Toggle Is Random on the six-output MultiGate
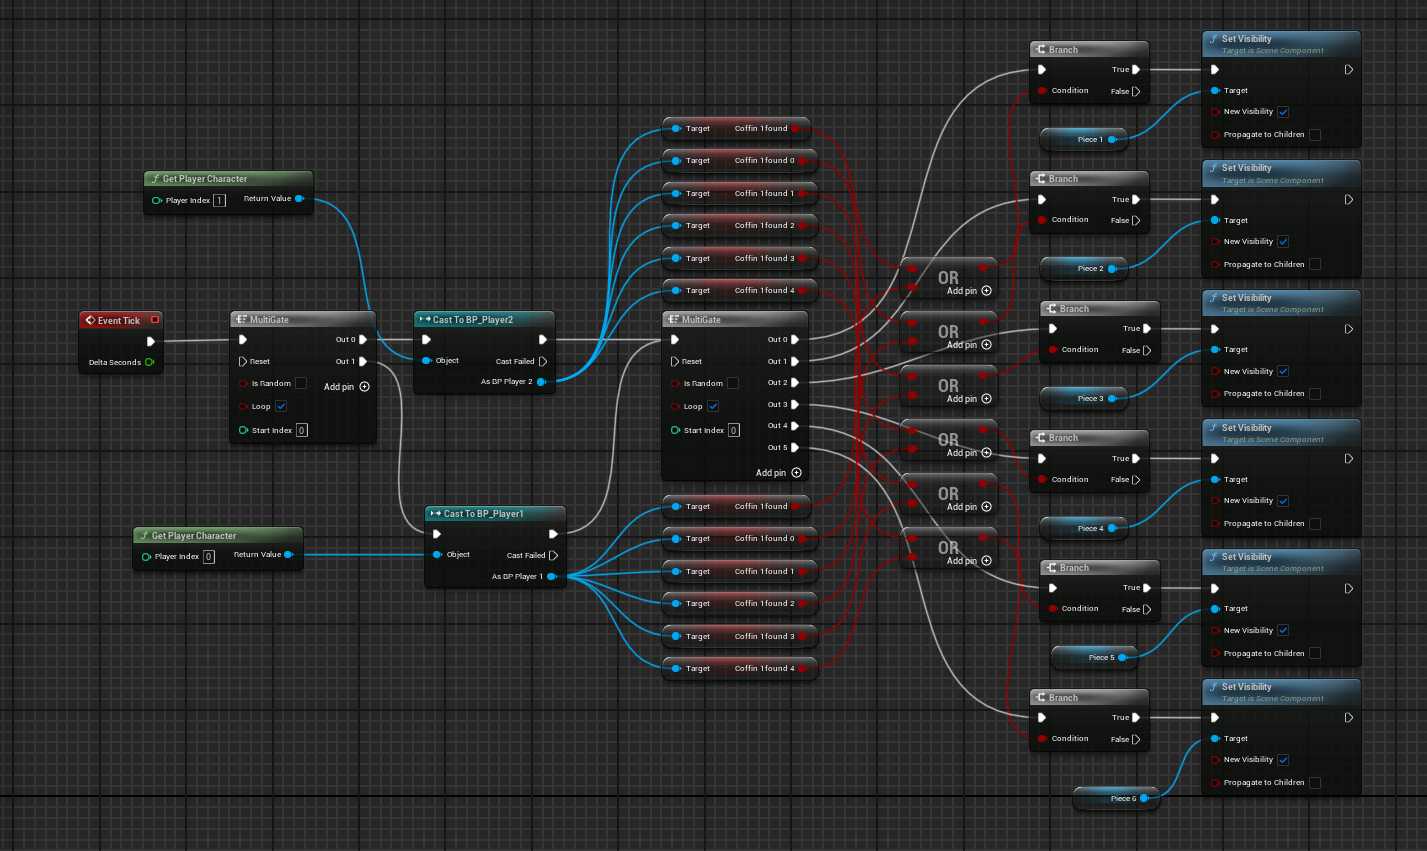This screenshot has height=851, width=1427. [733, 383]
